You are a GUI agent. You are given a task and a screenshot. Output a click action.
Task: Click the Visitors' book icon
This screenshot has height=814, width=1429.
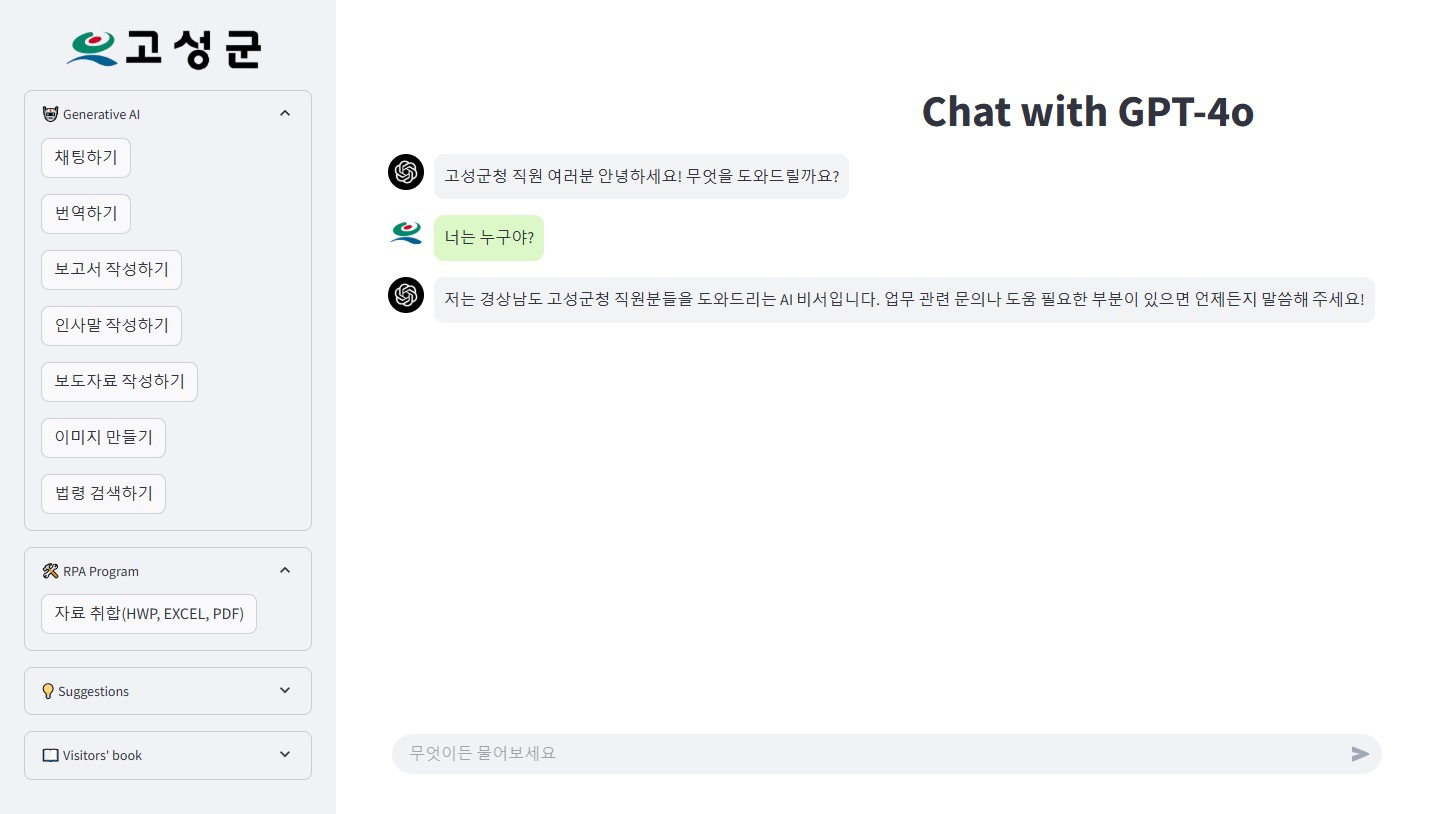(x=50, y=755)
